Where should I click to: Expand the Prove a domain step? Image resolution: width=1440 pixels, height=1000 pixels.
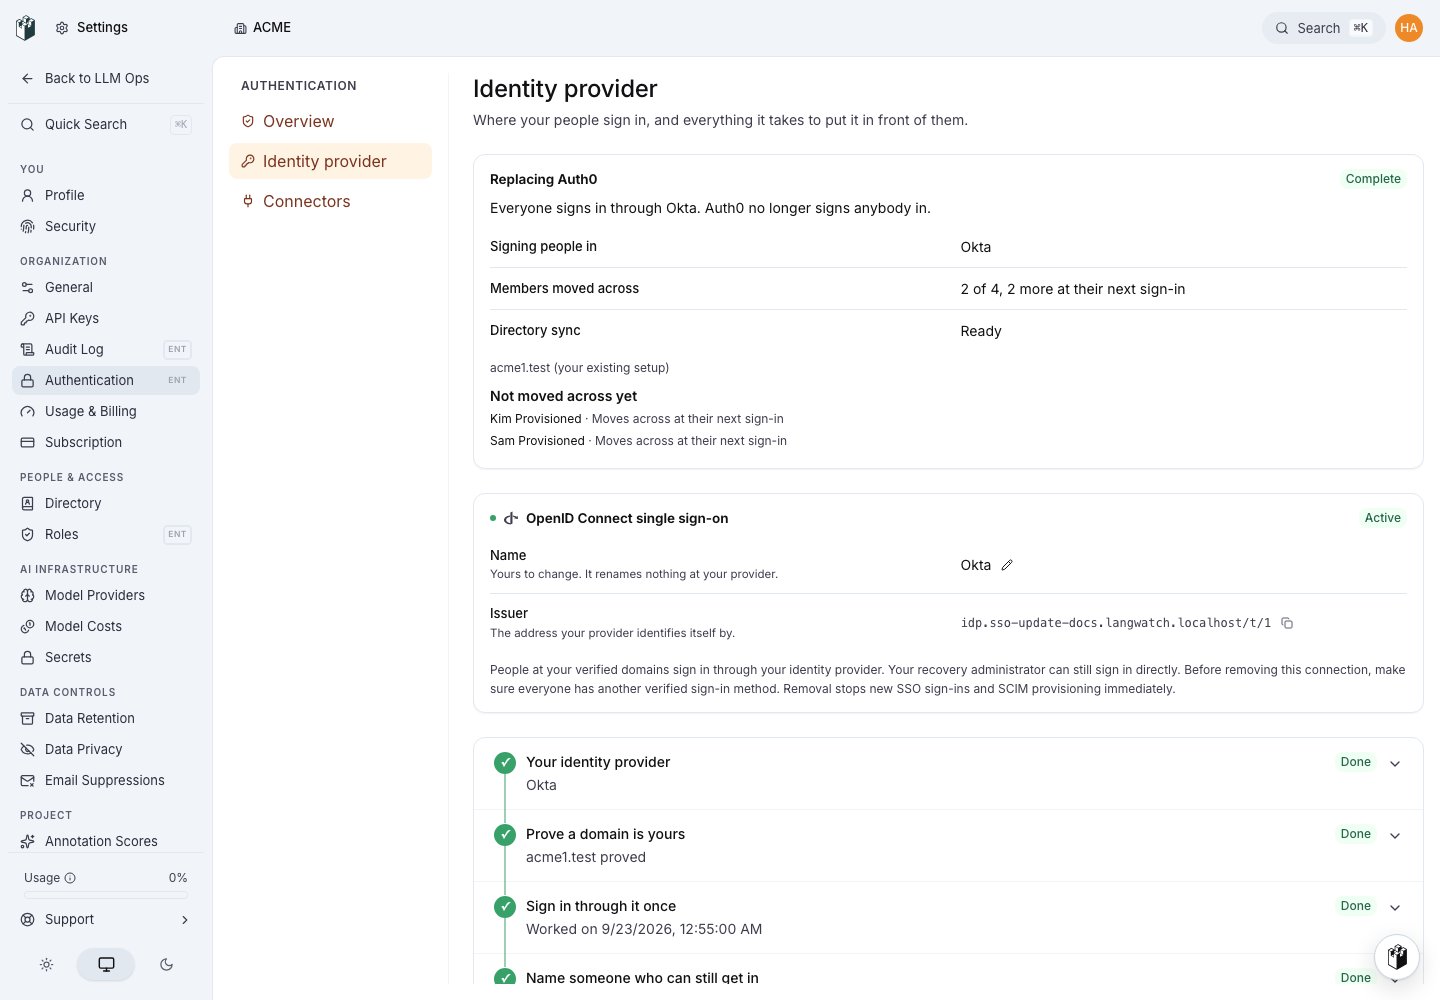click(1395, 836)
